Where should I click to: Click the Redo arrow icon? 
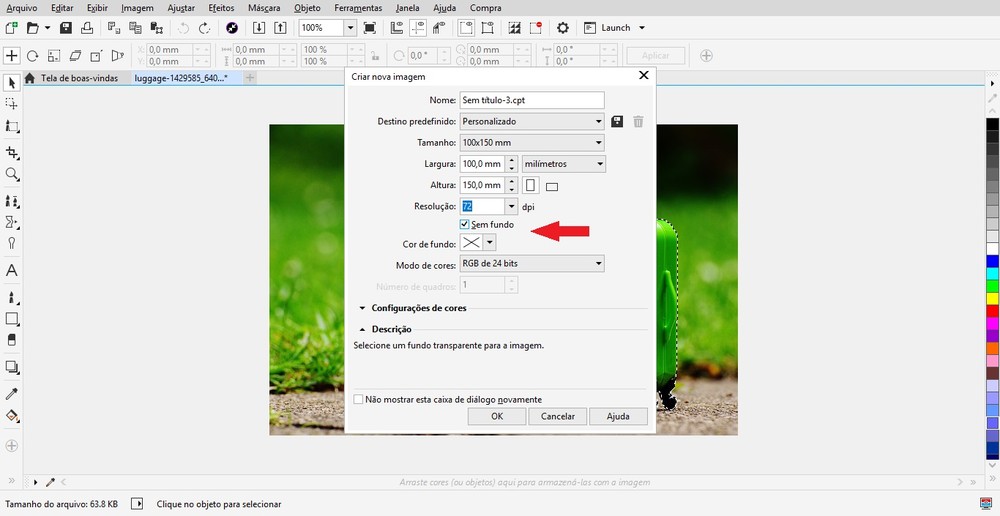(205, 27)
